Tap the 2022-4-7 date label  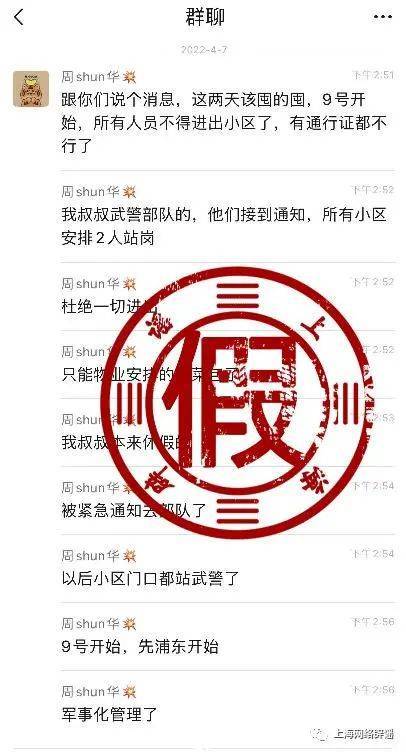point(204,49)
